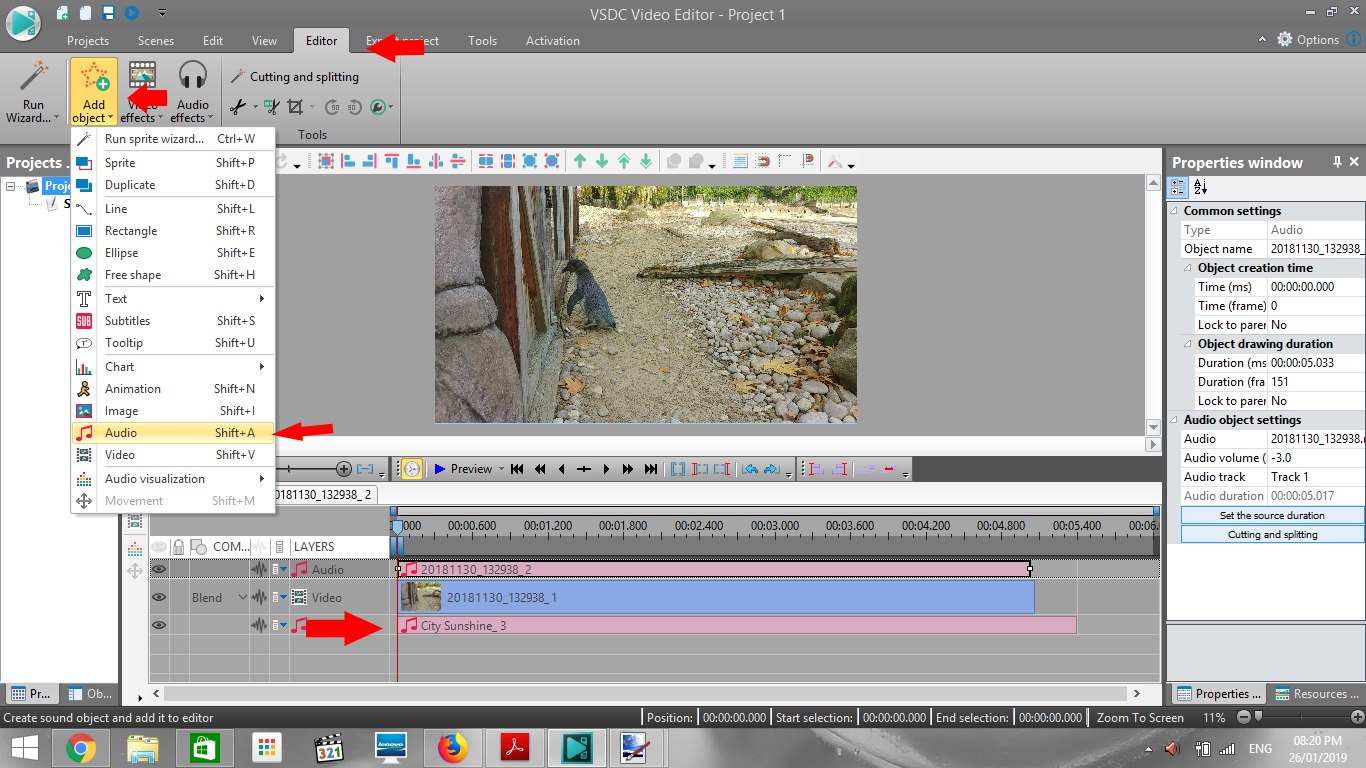Click the zoom in plus on timeline
This screenshot has height=768, width=1366.
[344, 469]
